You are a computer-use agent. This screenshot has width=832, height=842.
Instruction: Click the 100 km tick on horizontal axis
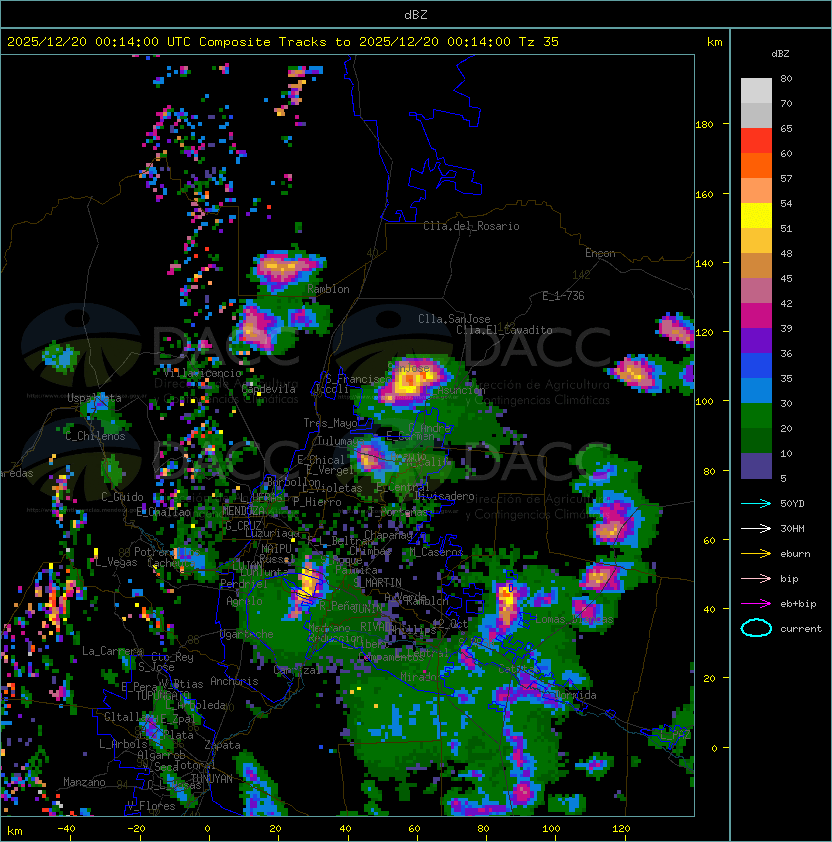pyautogui.click(x=552, y=828)
